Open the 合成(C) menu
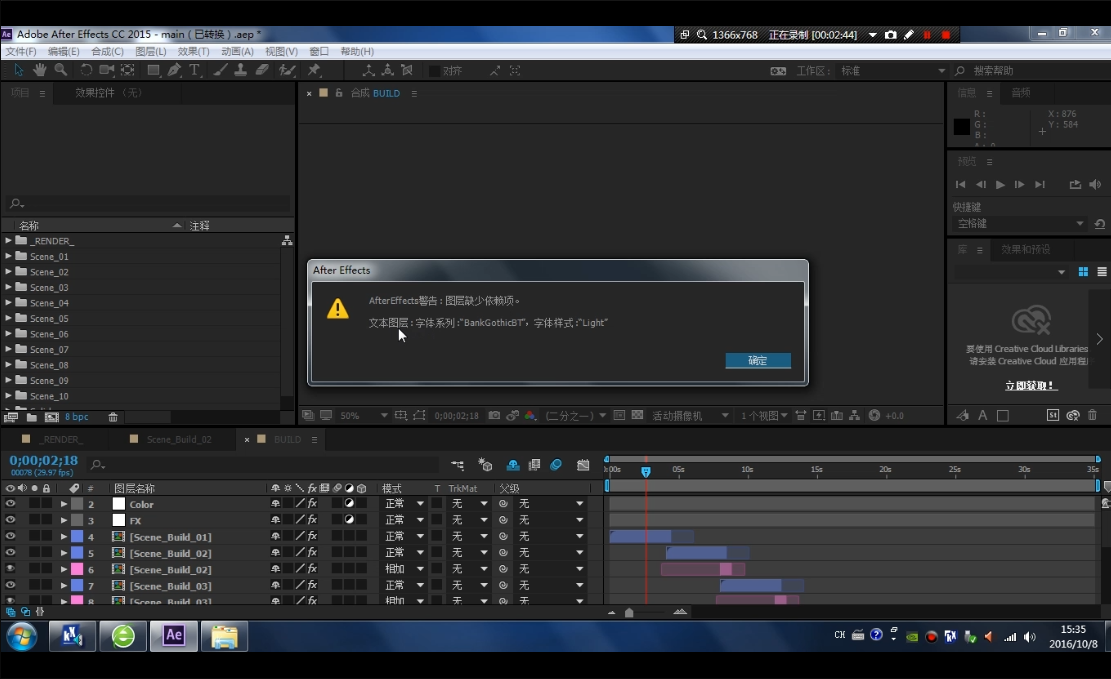Screen dimensions: 1111x679 [x=107, y=51]
